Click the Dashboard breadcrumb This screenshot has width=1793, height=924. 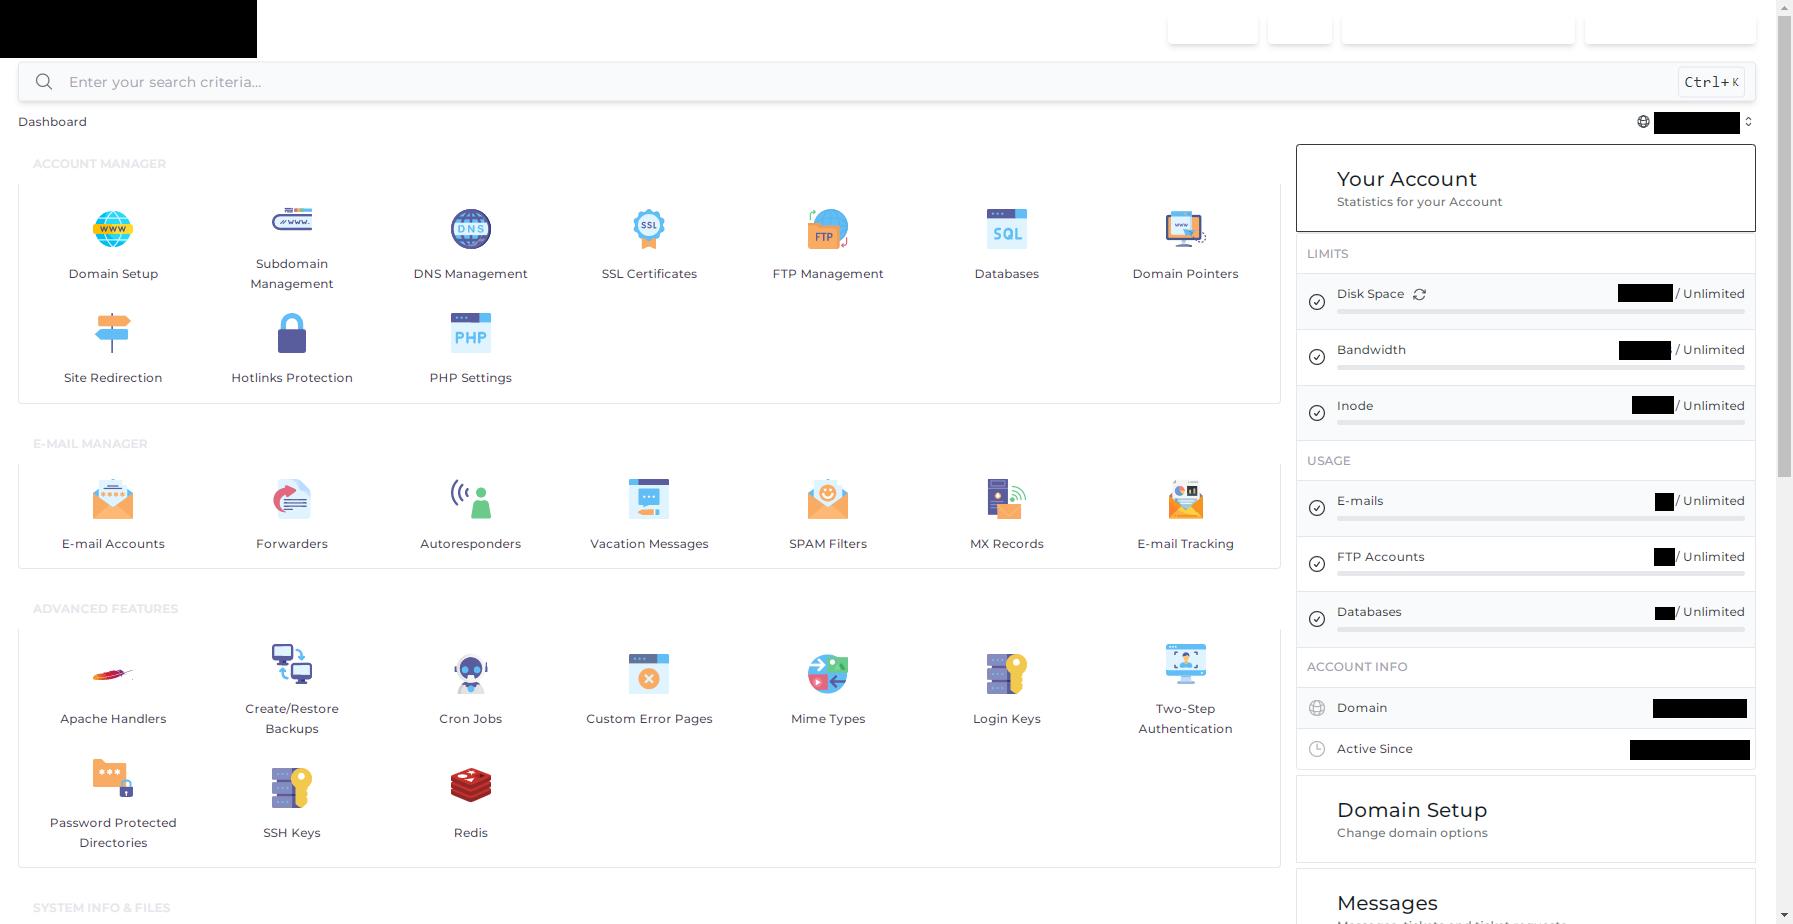click(x=52, y=122)
